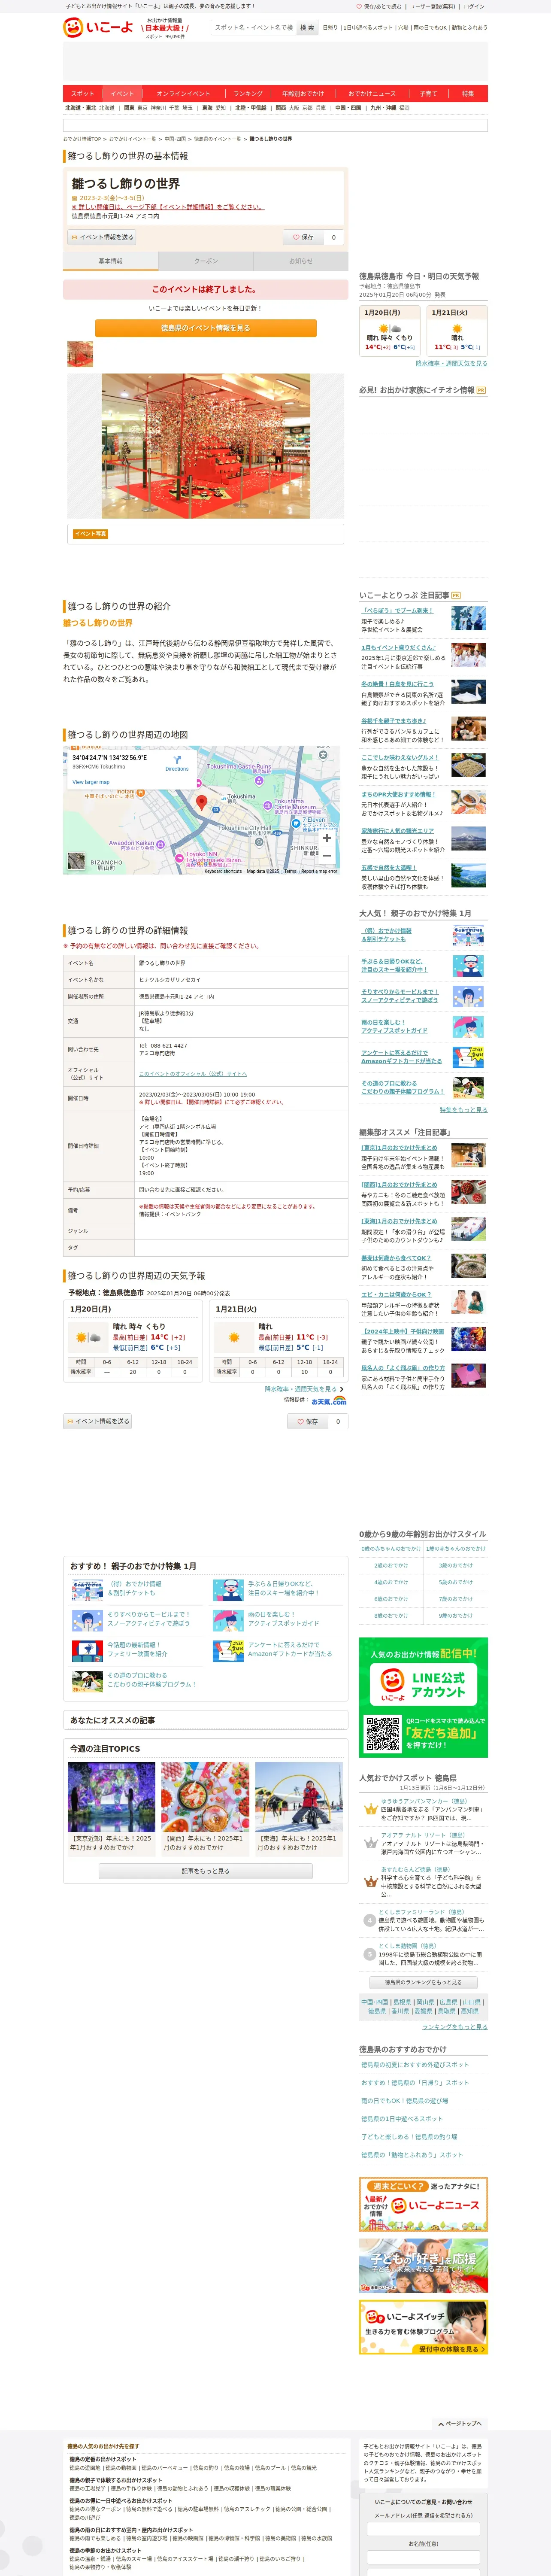Click 1月21日 sidebar sunny weather icon
Viewport: 551px width, 2576px height.
coord(457,328)
